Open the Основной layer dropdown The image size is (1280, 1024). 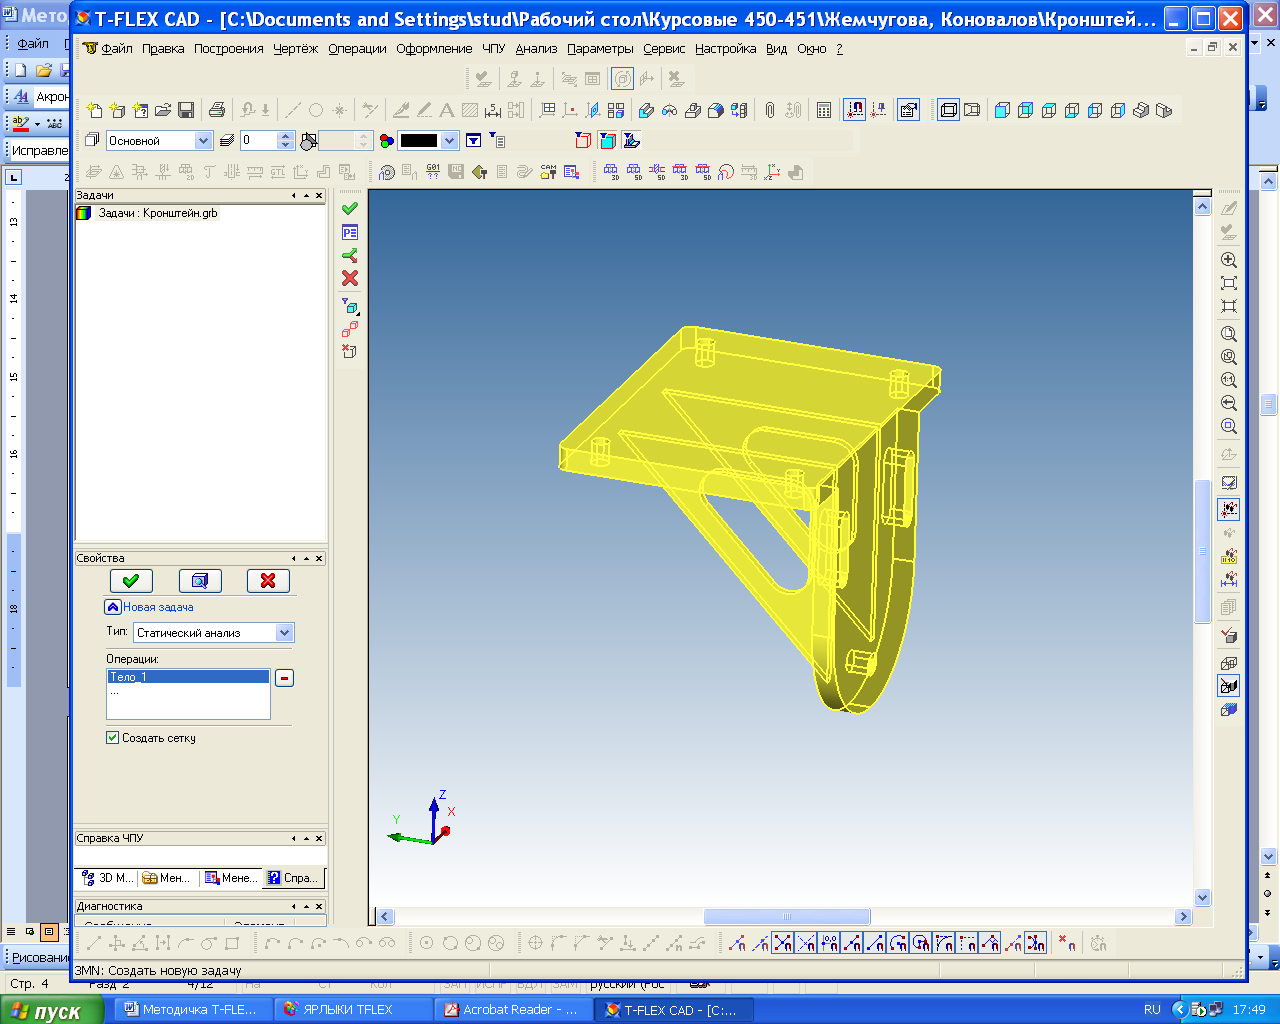tap(203, 141)
